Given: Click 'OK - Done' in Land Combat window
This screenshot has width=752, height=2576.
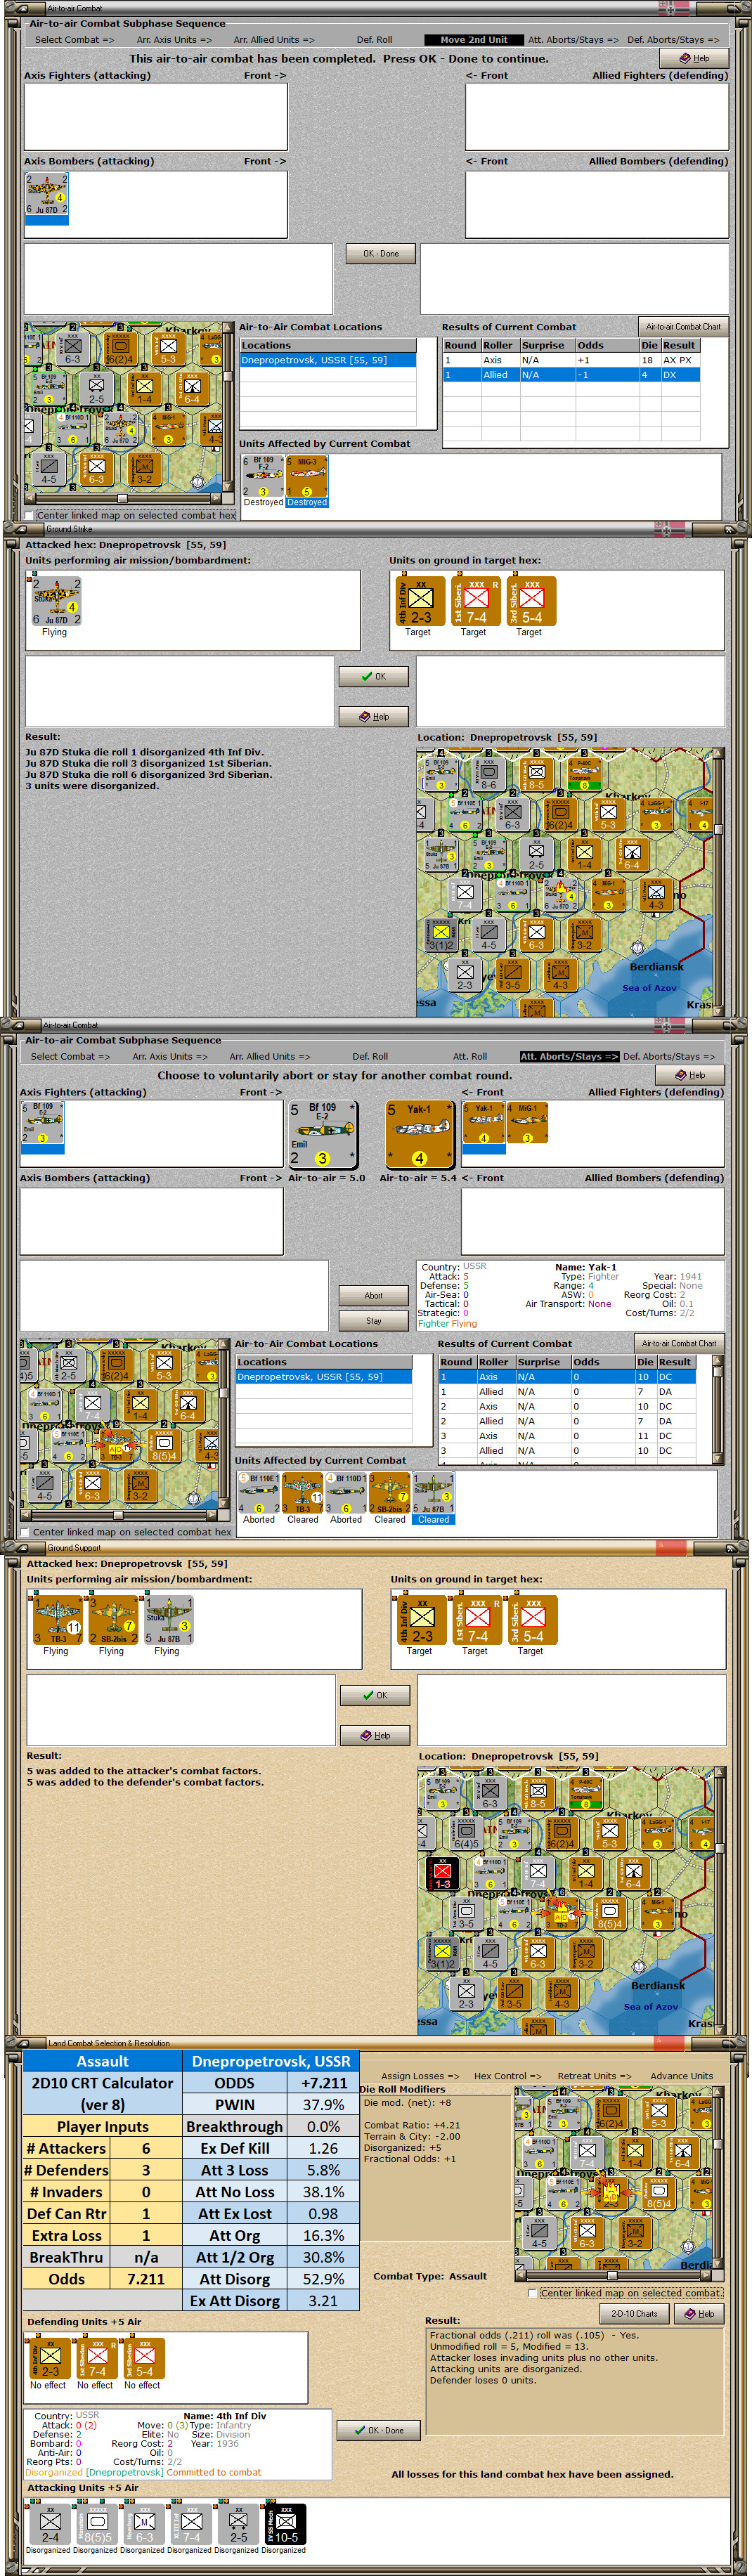Looking at the screenshot, I should click(379, 2430).
